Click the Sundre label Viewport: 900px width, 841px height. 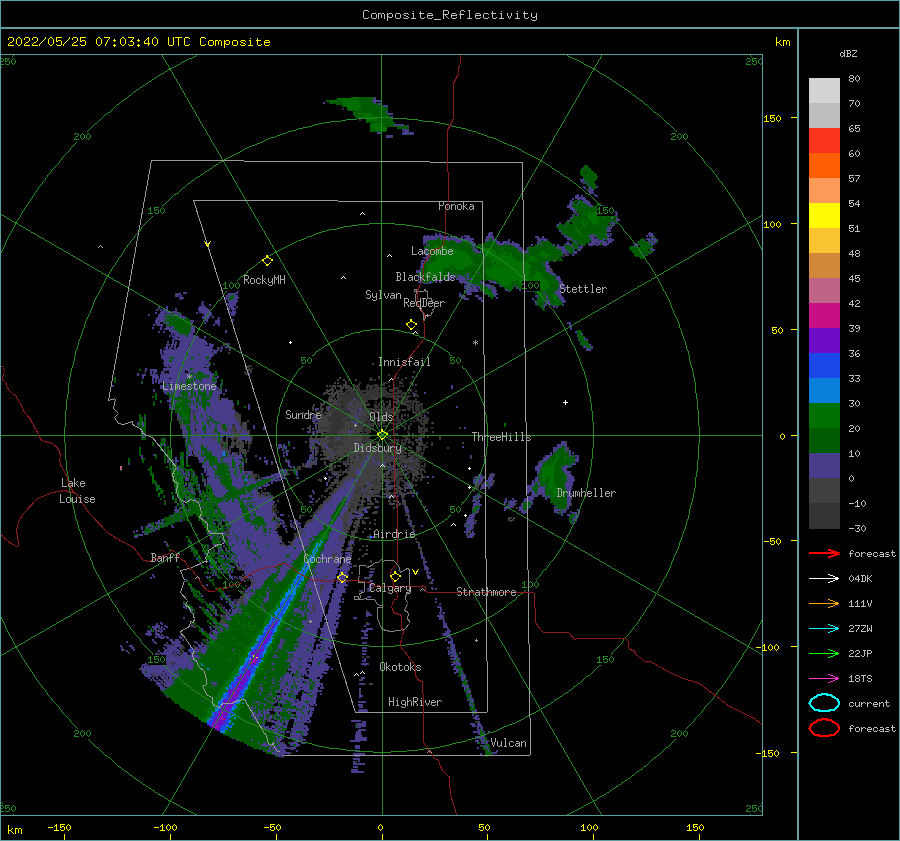click(303, 414)
